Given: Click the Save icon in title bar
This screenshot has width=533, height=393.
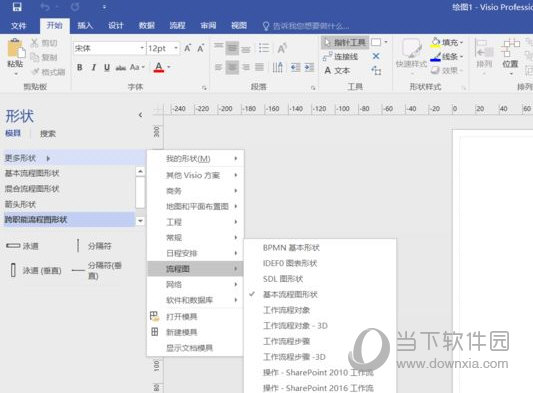Looking at the screenshot, I should [17, 7].
